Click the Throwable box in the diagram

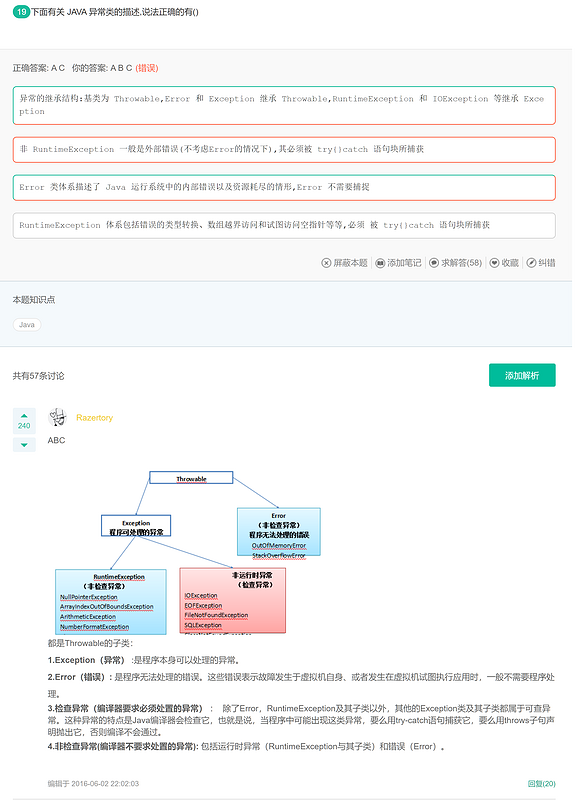point(191,478)
